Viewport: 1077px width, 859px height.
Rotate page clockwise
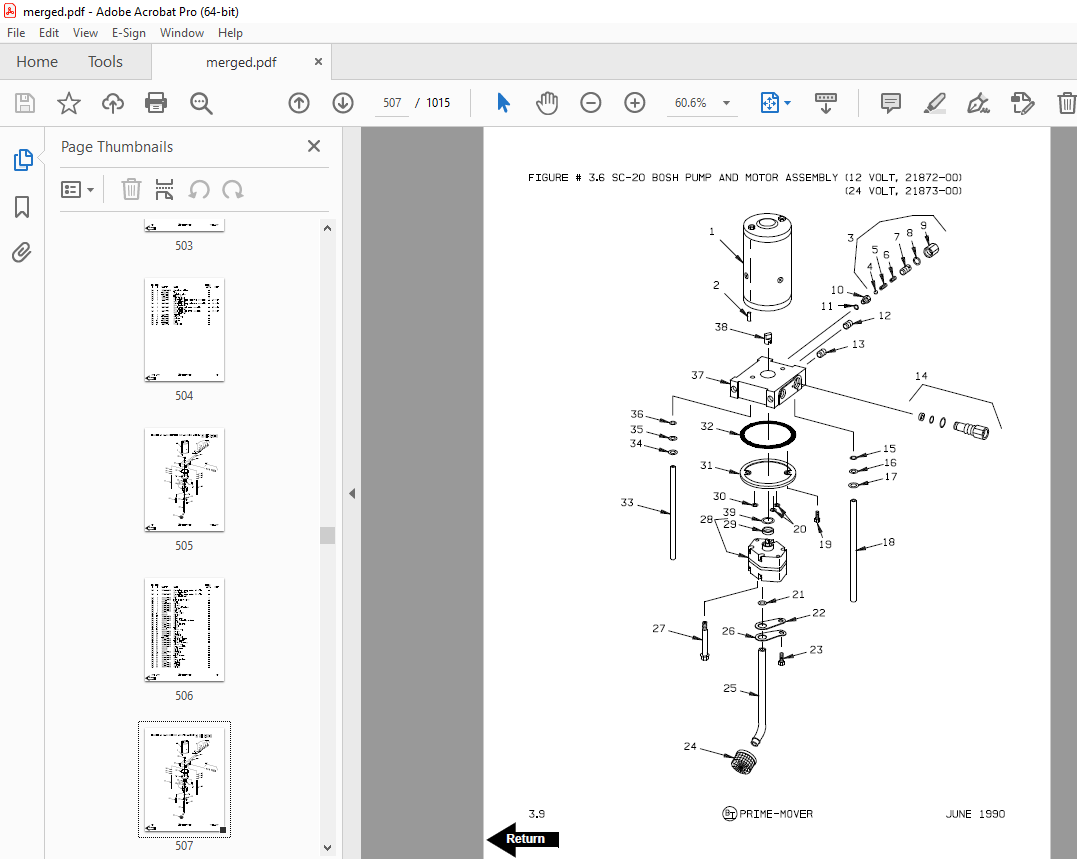click(233, 190)
